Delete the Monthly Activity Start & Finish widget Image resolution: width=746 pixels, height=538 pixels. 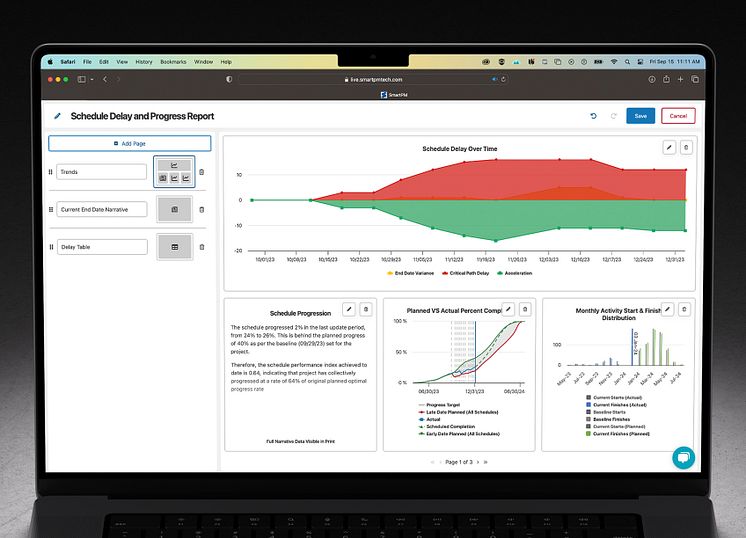[x=685, y=309]
